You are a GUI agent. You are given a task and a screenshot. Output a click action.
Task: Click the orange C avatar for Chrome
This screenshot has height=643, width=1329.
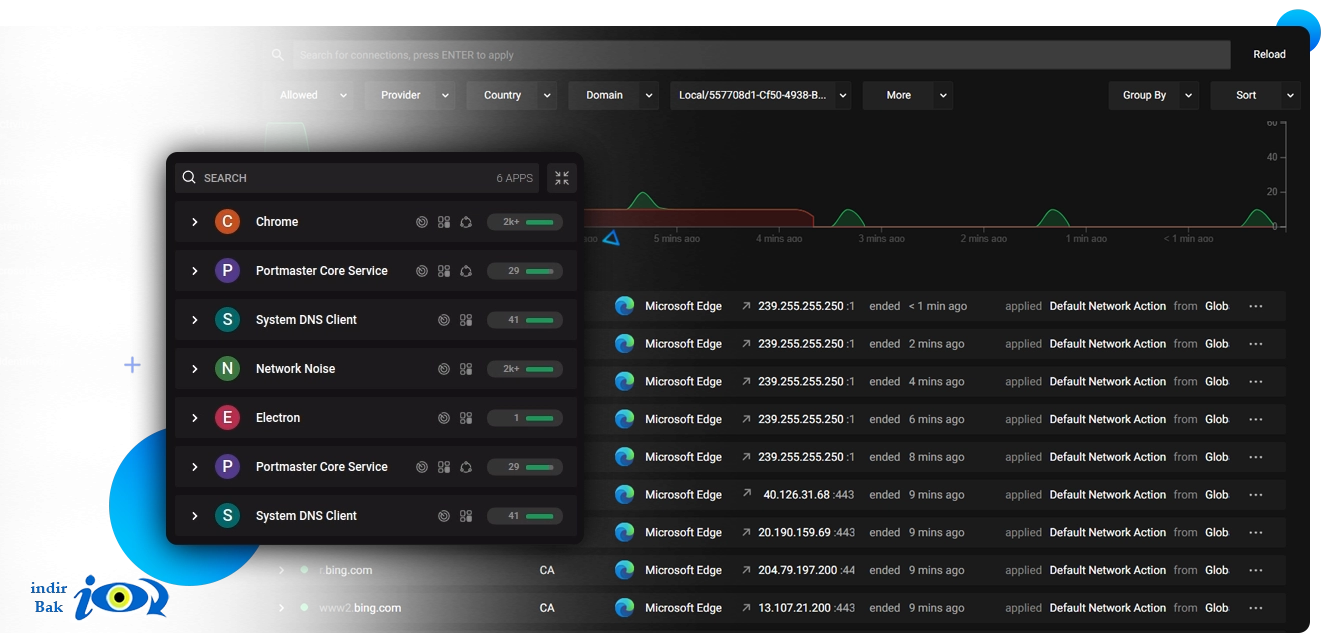227,222
